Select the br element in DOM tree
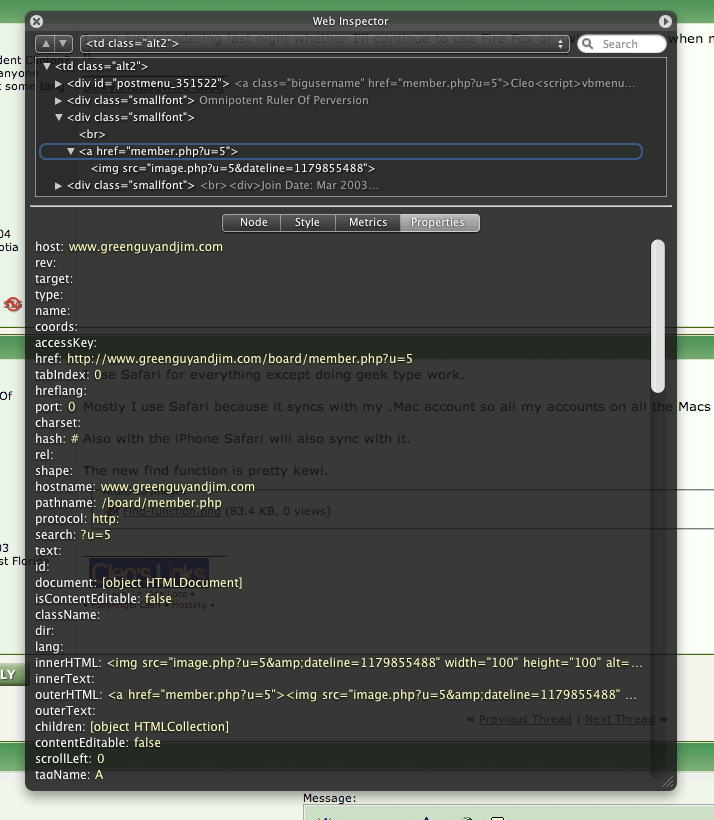This screenshot has width=714, height=820. 92,134
